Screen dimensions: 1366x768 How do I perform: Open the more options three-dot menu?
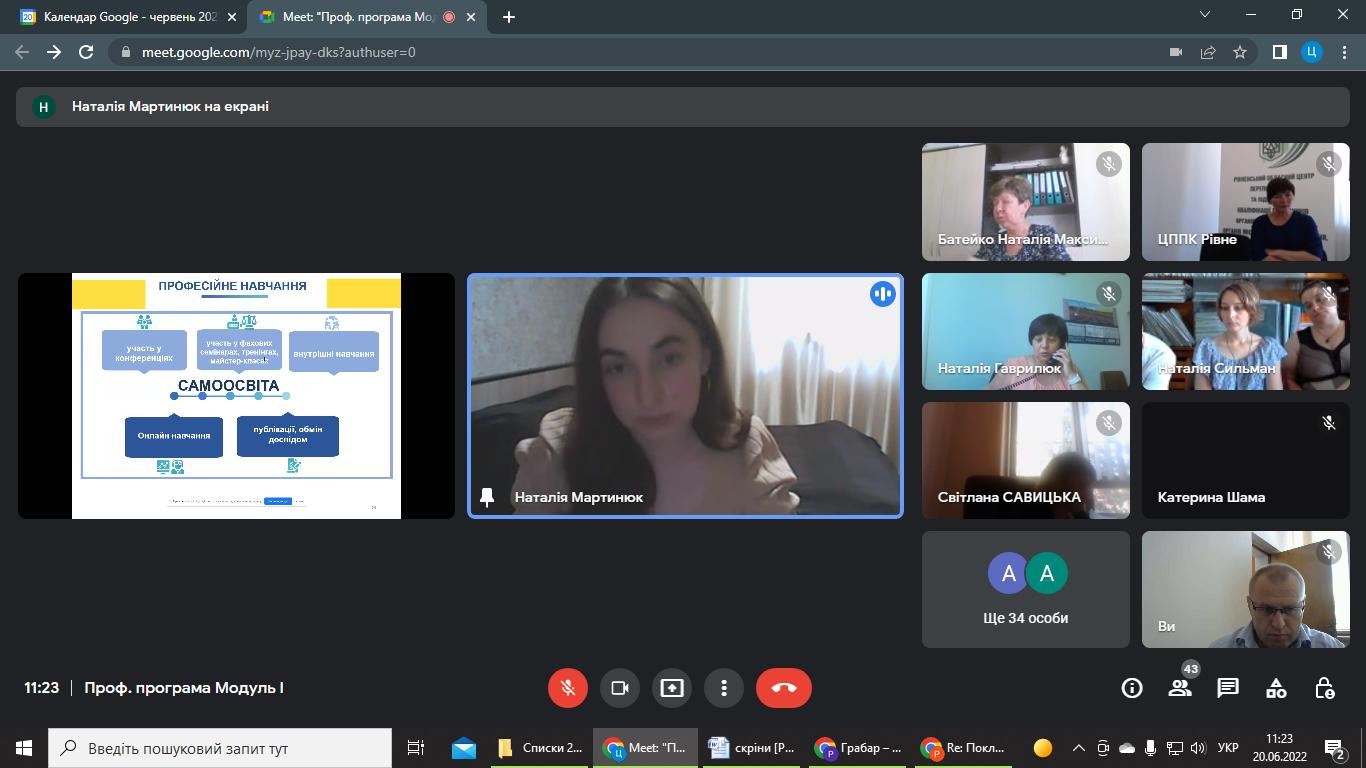pyautogui.click(x=724, y=688)
